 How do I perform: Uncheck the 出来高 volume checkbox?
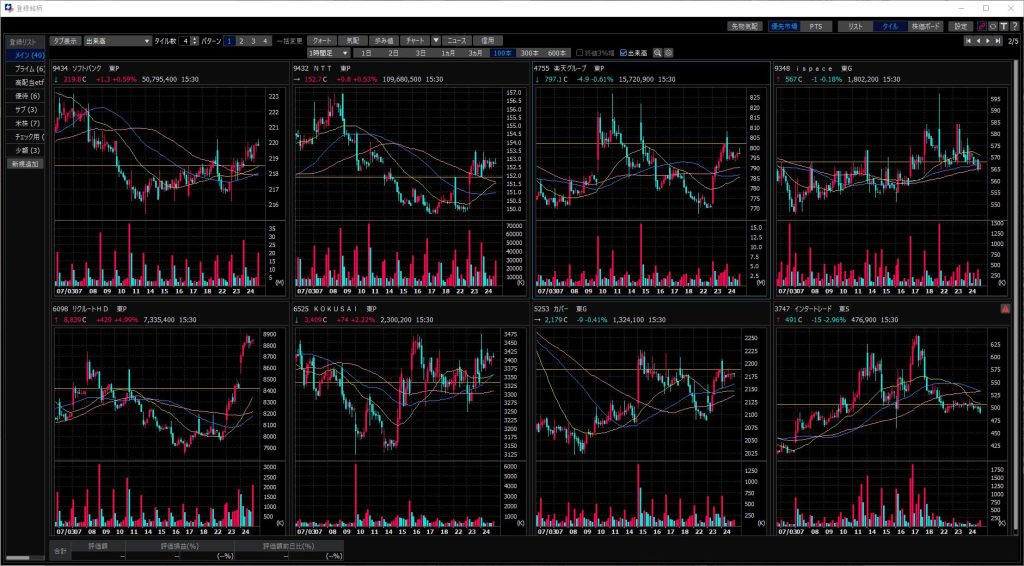pyautogui.click(x=624, y=52)
